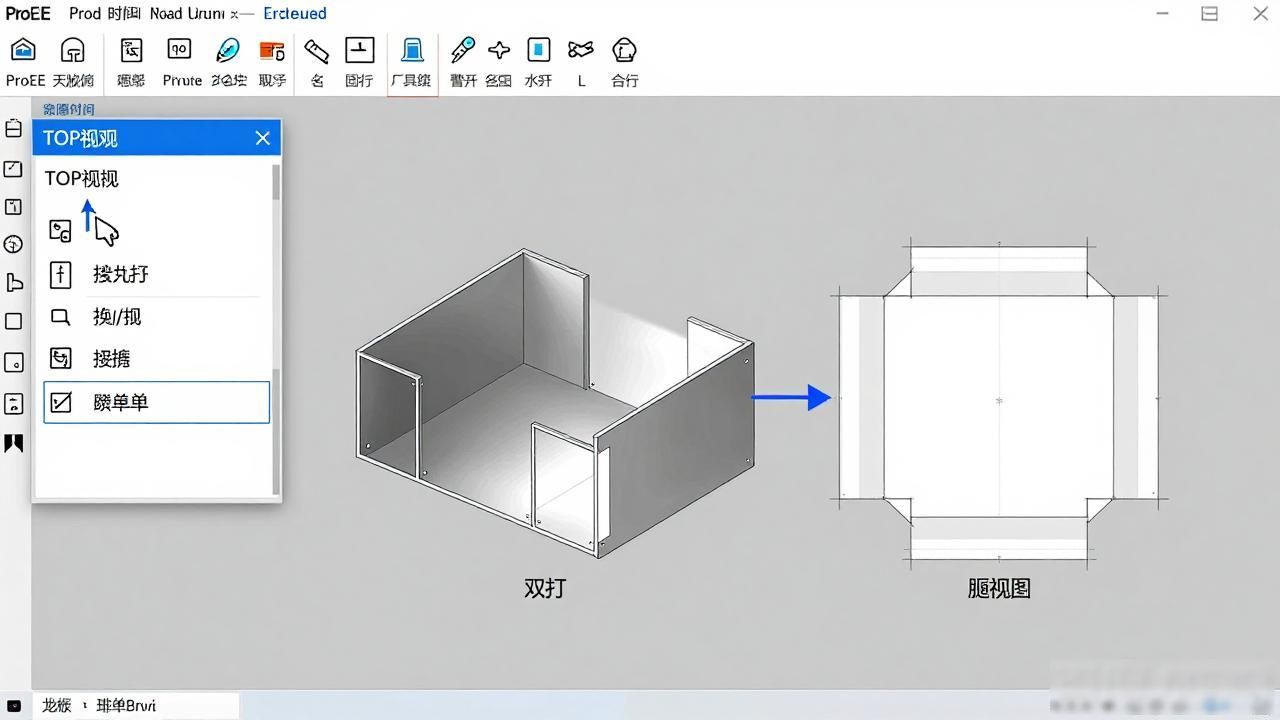Click the unfolded flat pattern drawing

tap(999, 404)
